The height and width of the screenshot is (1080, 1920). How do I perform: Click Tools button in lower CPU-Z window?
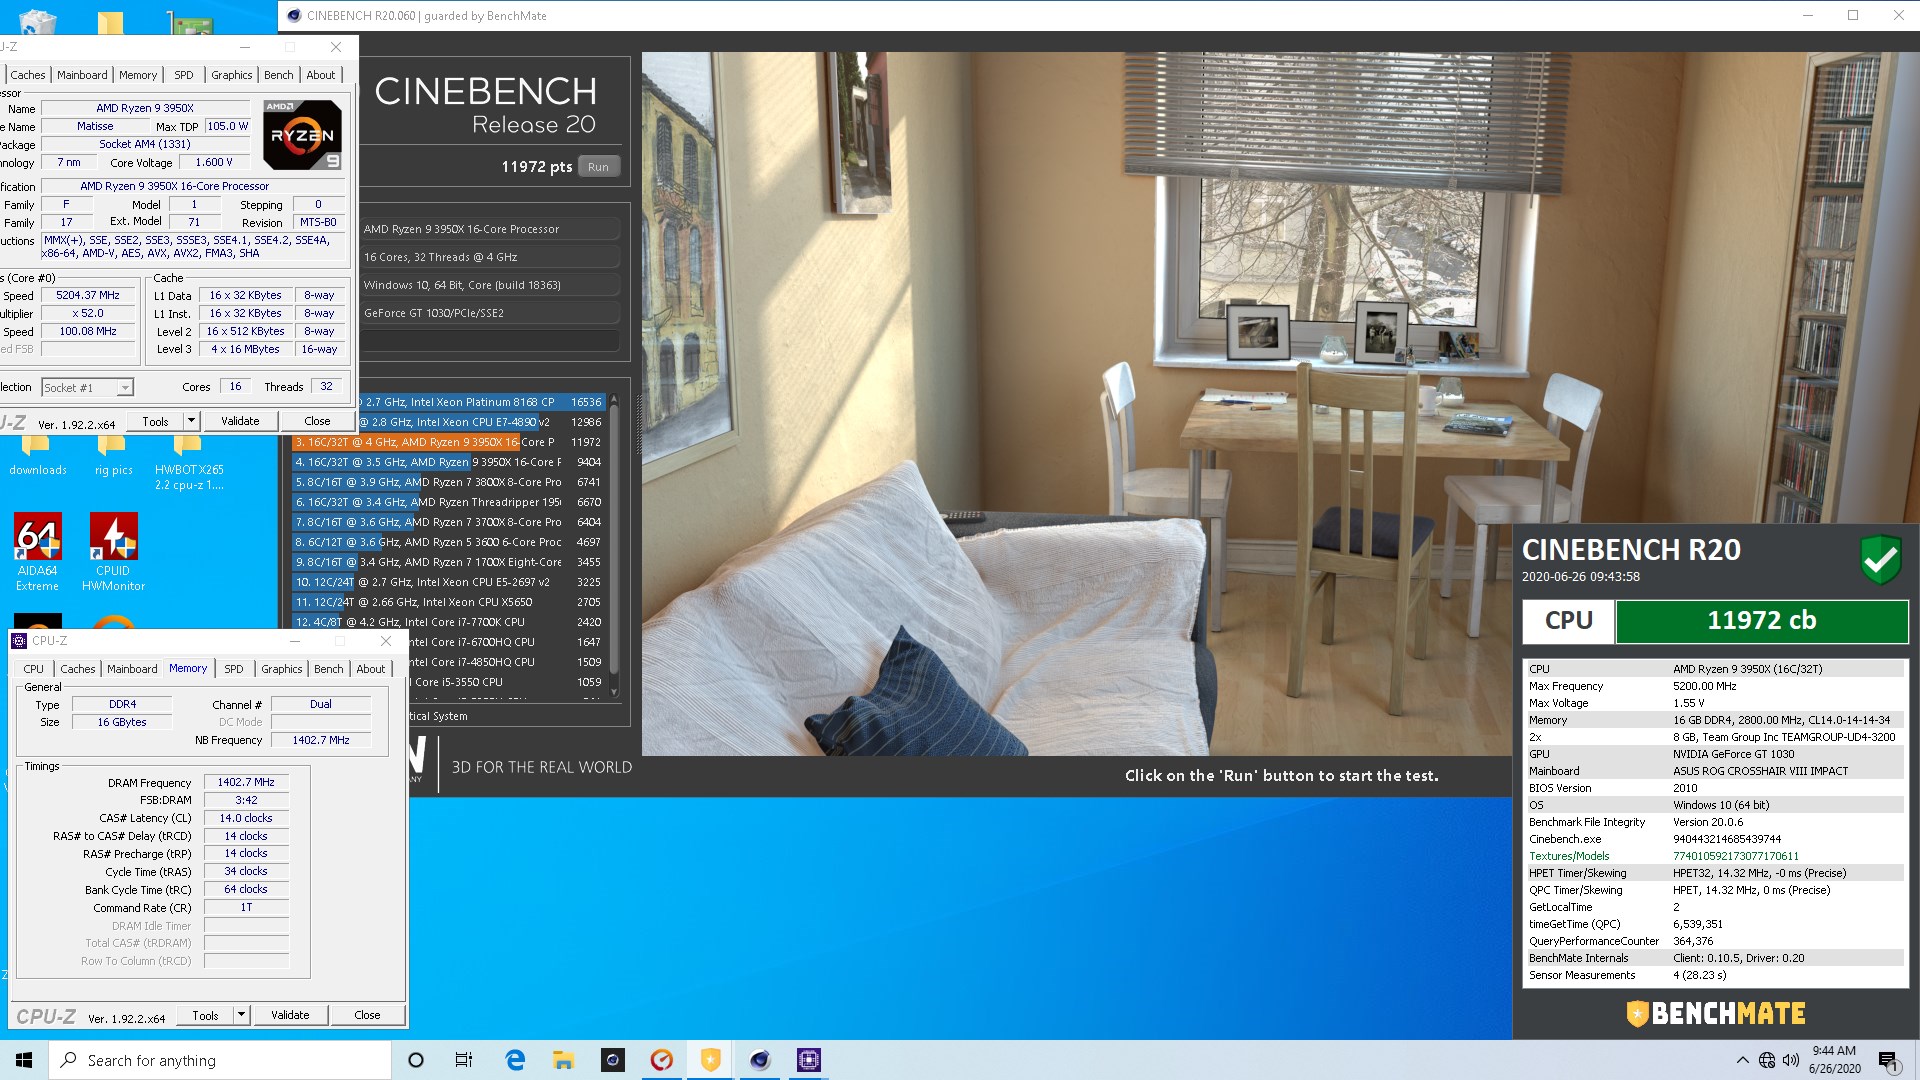205,1015
